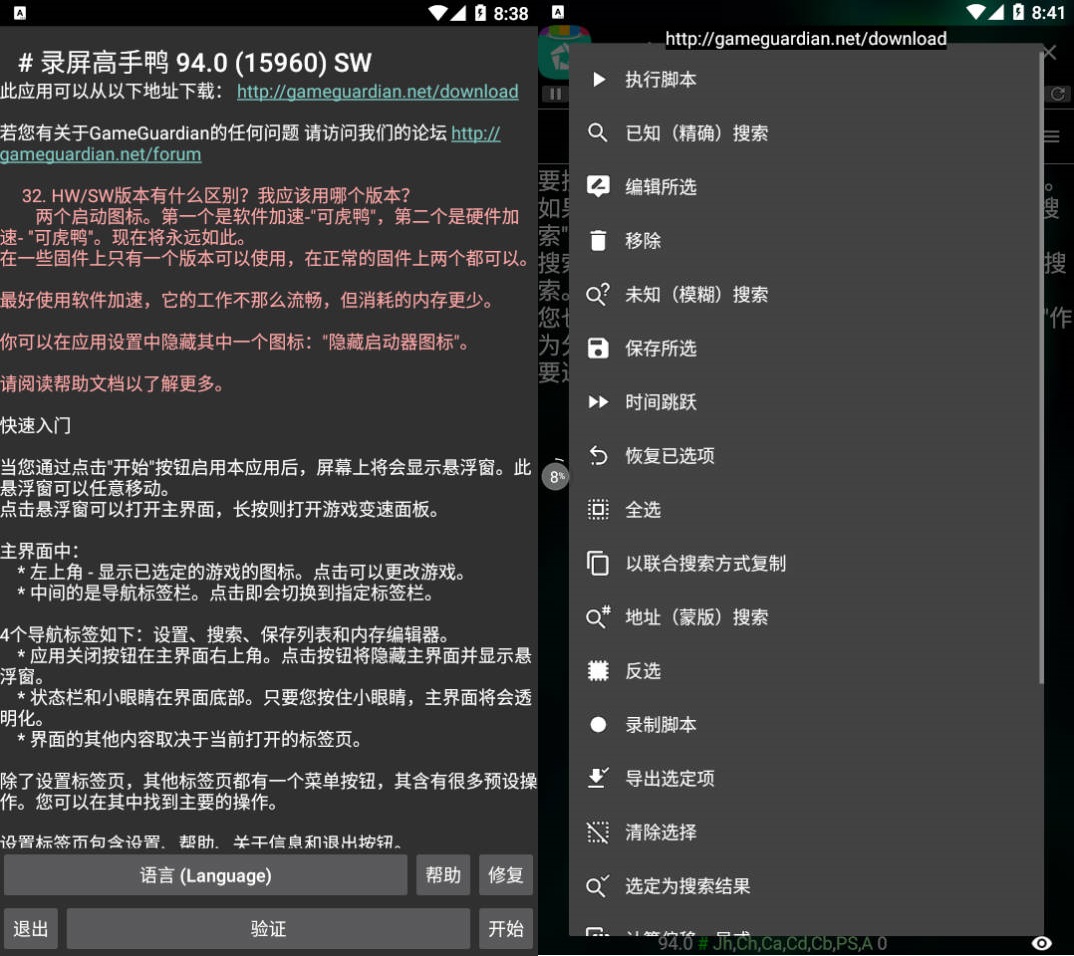
Task: Select the 编辑所选 menu entry
Action: (806, 186)
